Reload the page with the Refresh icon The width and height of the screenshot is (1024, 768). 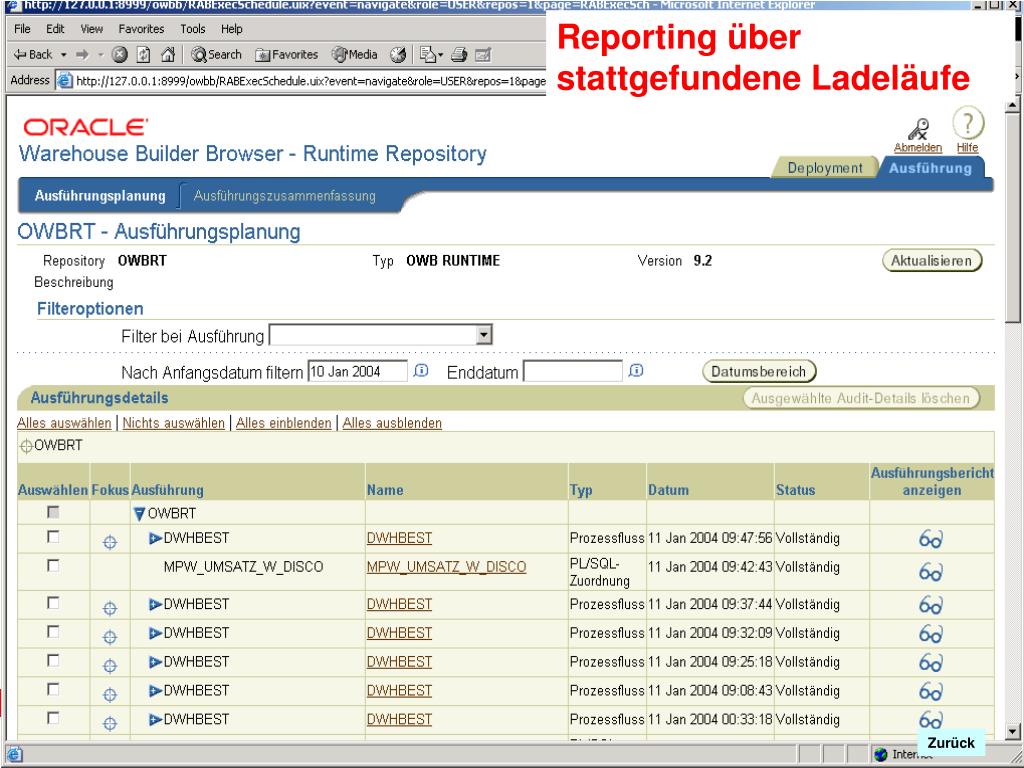(144, 55)
